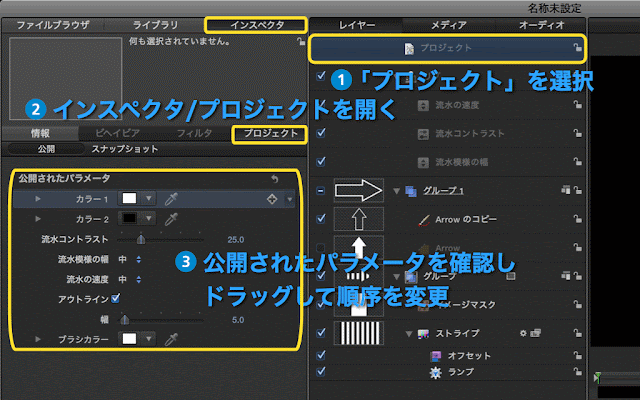Click the gear icon on the ストライプ row
The width and height of the screenshot is (640, 400).
point(523,333)
